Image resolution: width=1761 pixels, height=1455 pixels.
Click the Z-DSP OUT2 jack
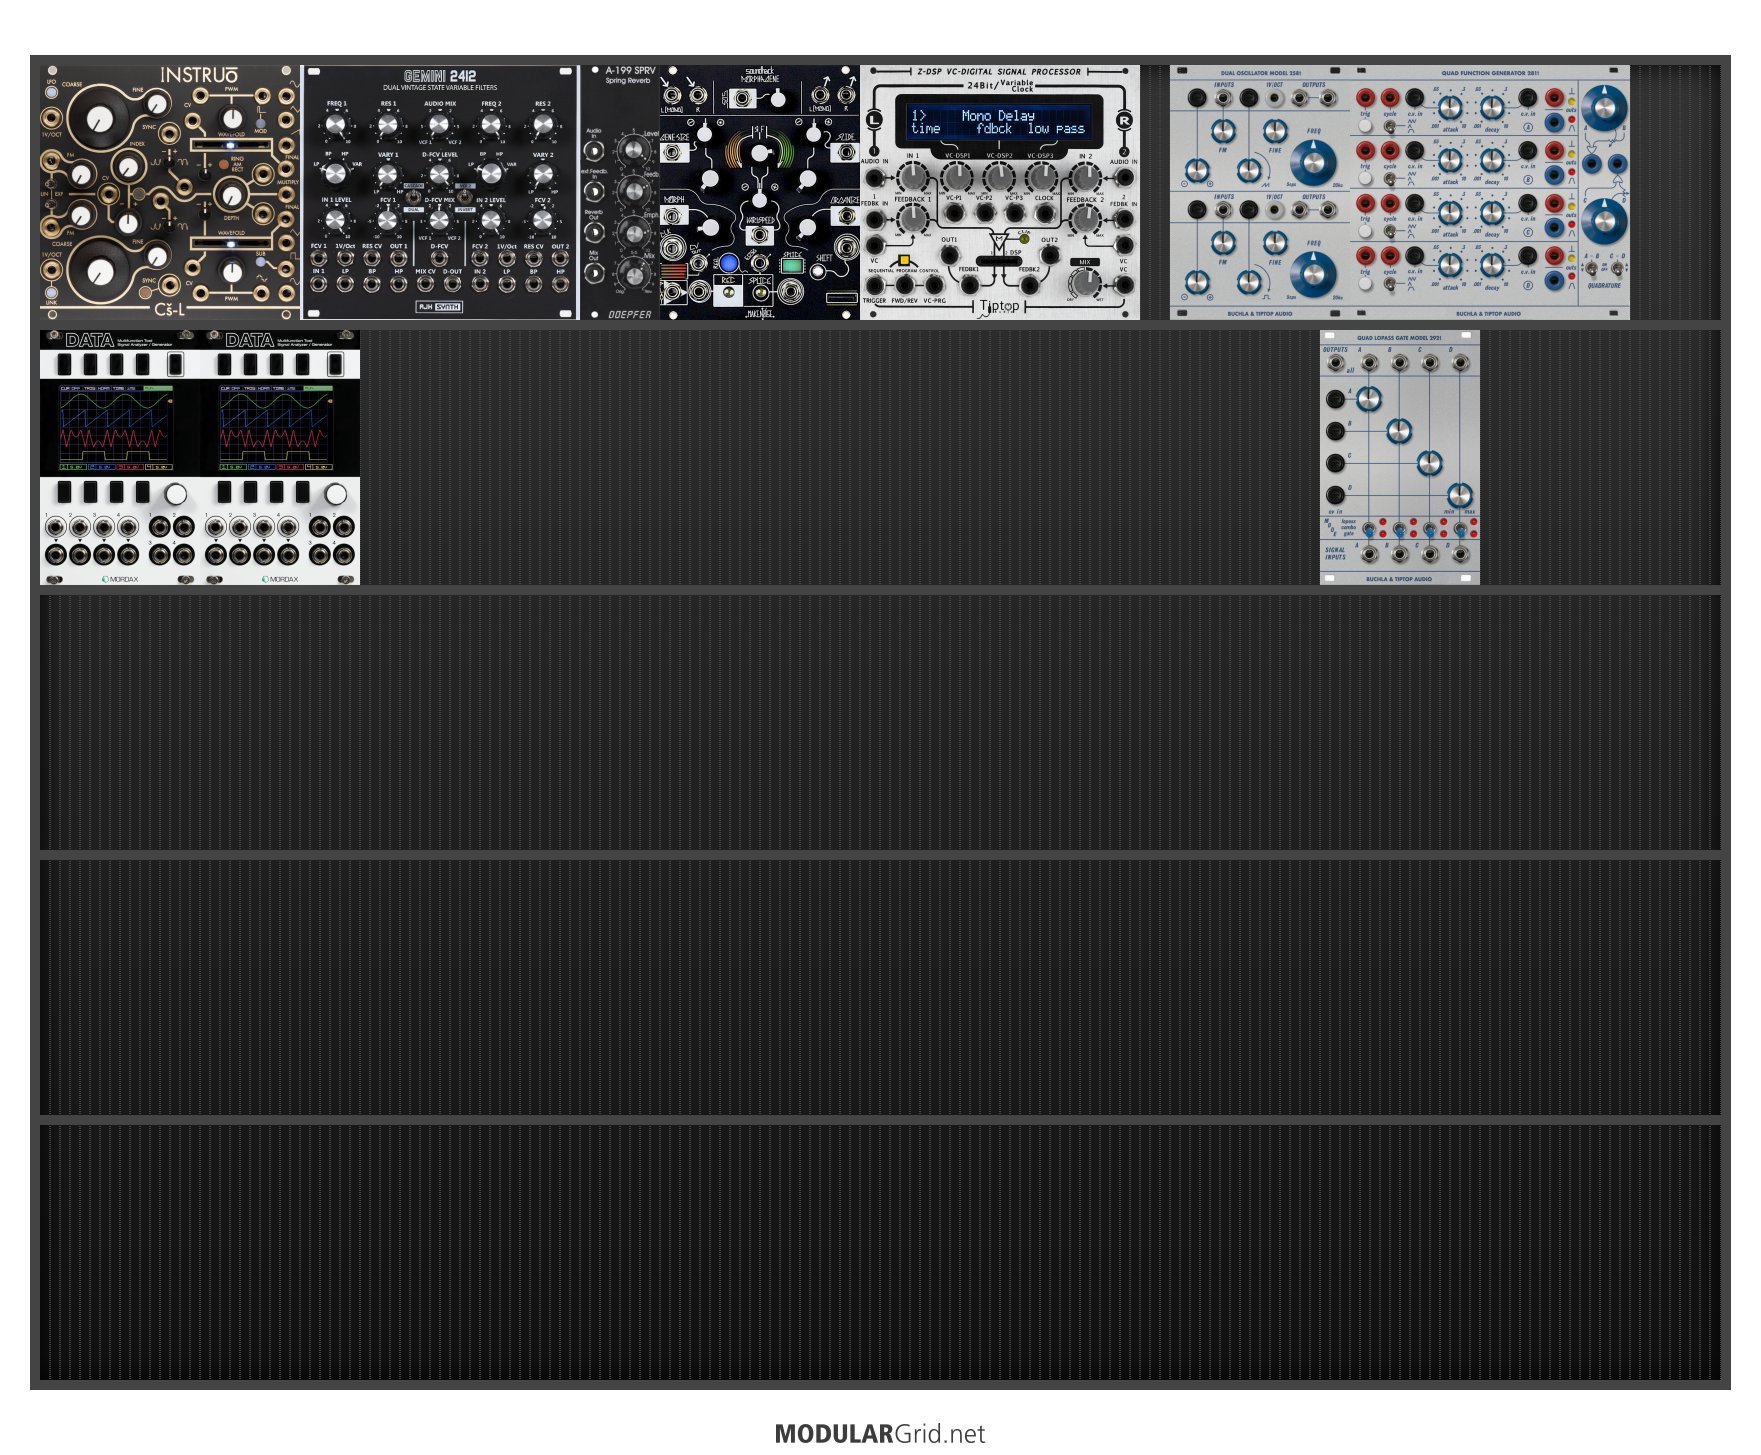(x=1049, y=254)
